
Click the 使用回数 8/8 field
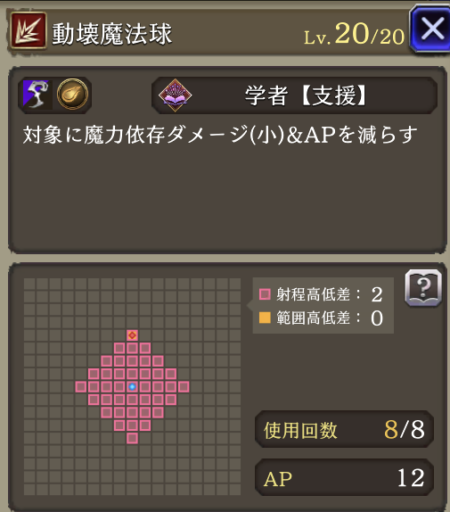click(x=344, y=429)
